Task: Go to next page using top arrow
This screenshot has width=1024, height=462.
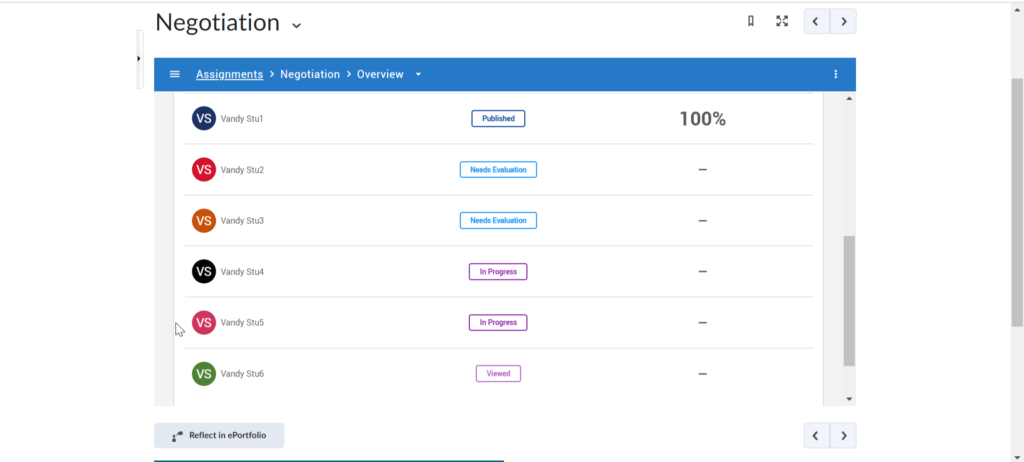Action: click(x=843, y=21)
